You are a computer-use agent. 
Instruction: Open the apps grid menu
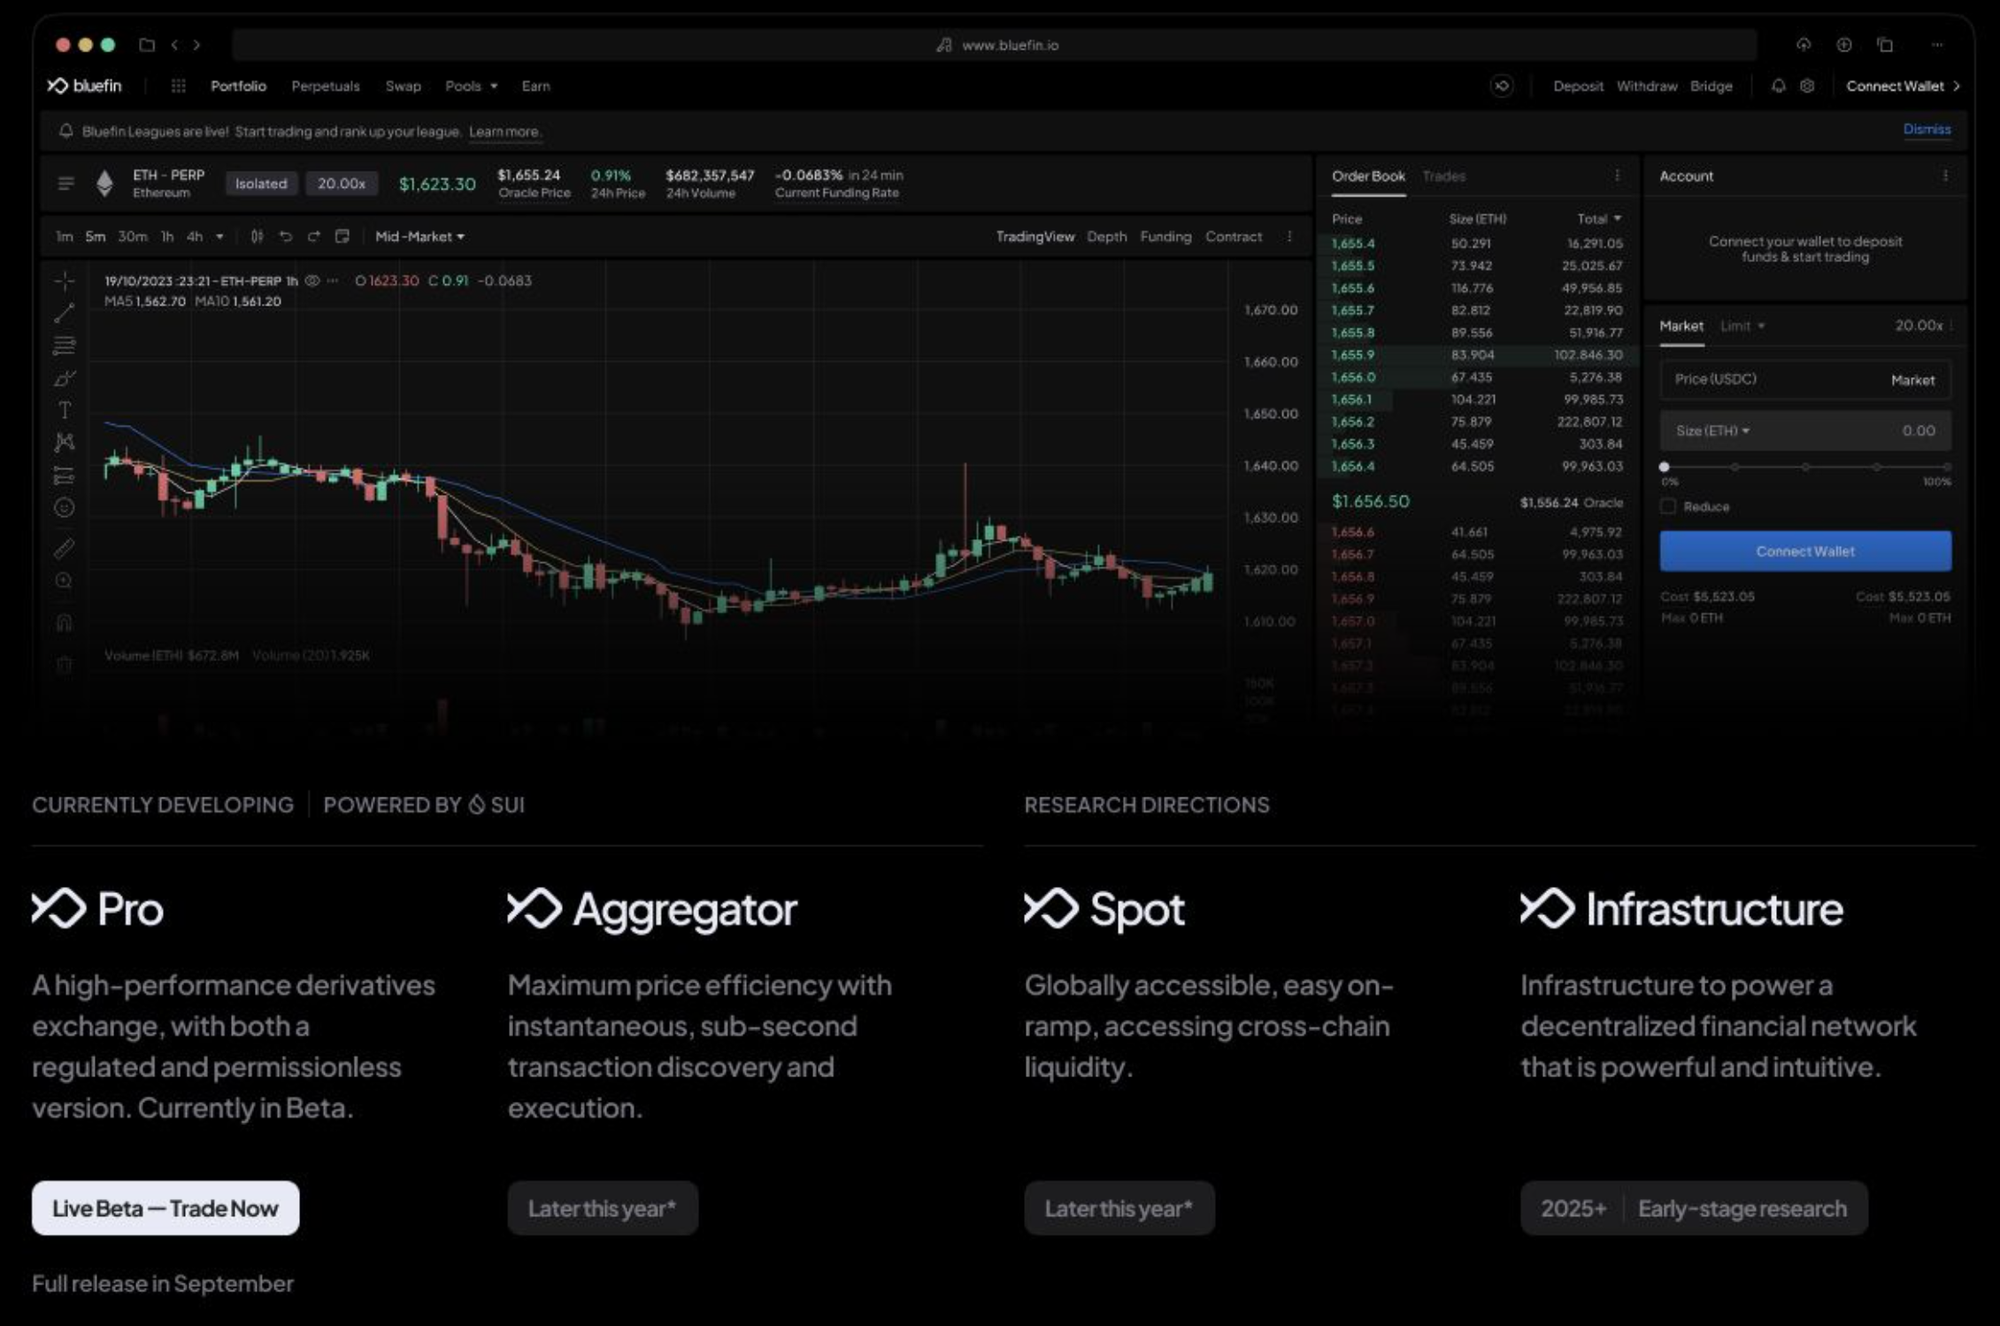[178, 86]
